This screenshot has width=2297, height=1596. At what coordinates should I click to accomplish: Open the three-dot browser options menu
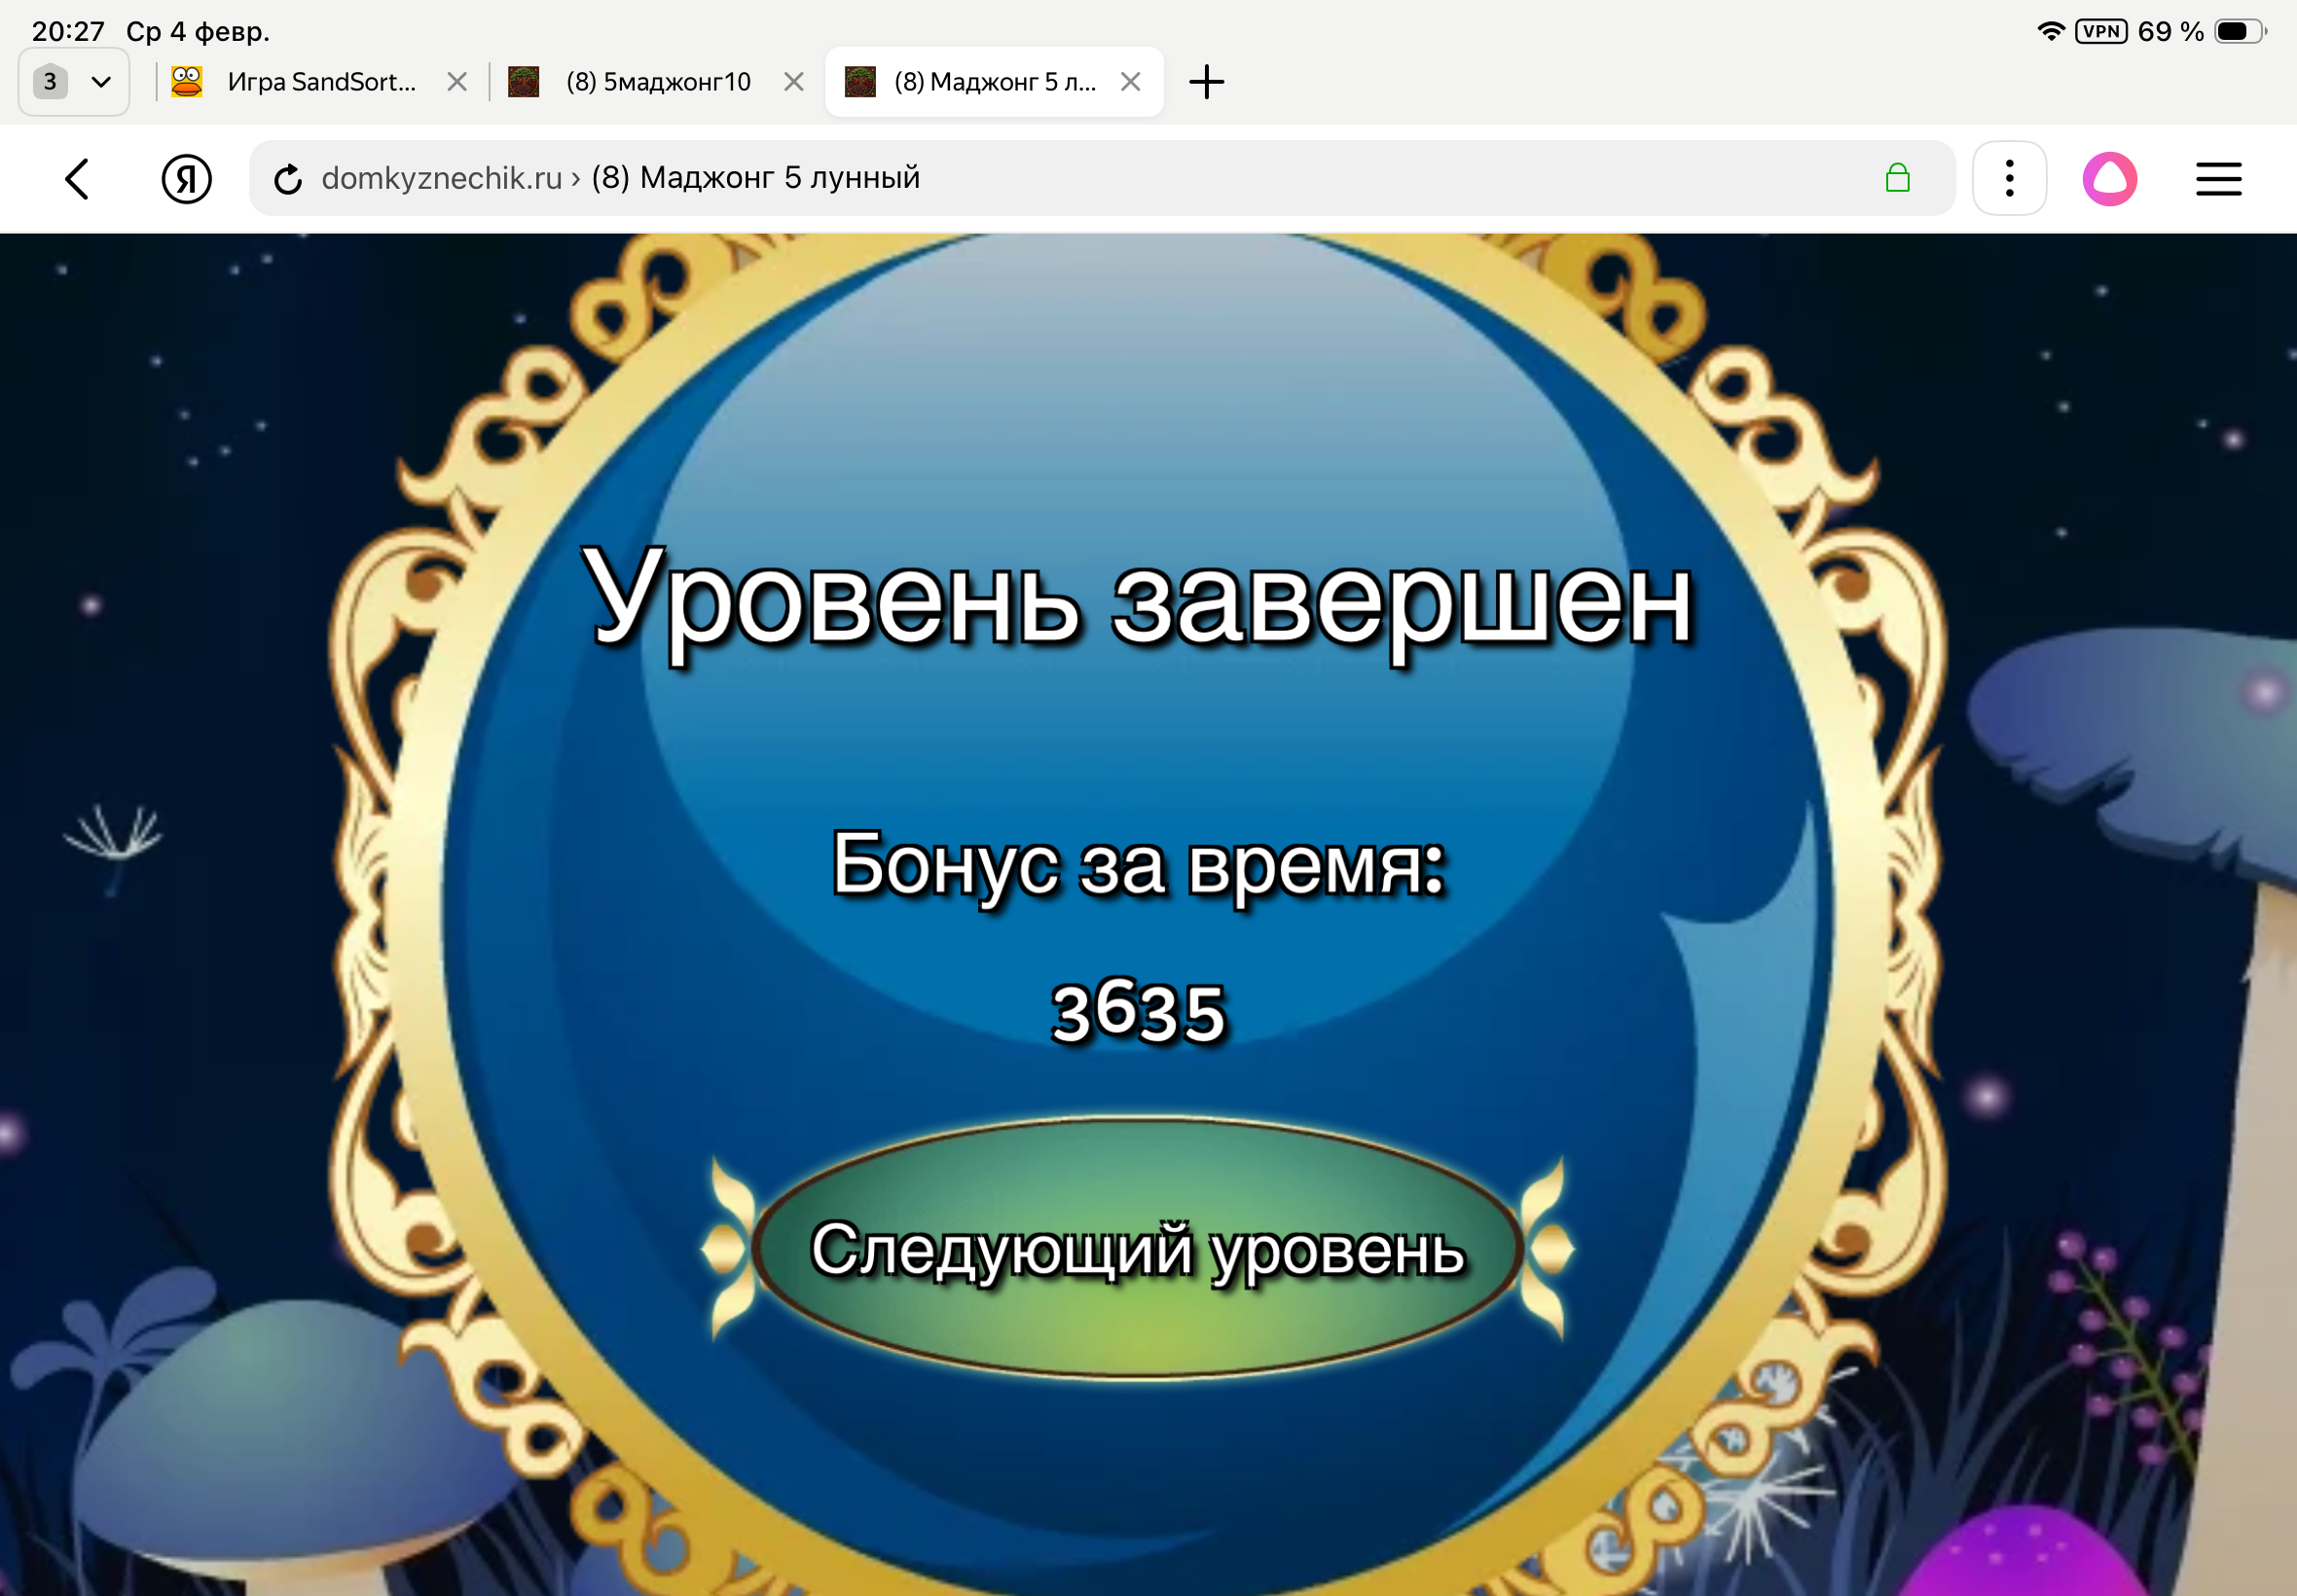point(2009,178)
